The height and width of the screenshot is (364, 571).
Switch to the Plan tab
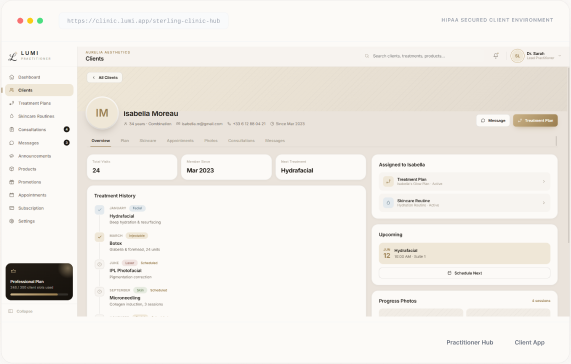click(125, 141)
